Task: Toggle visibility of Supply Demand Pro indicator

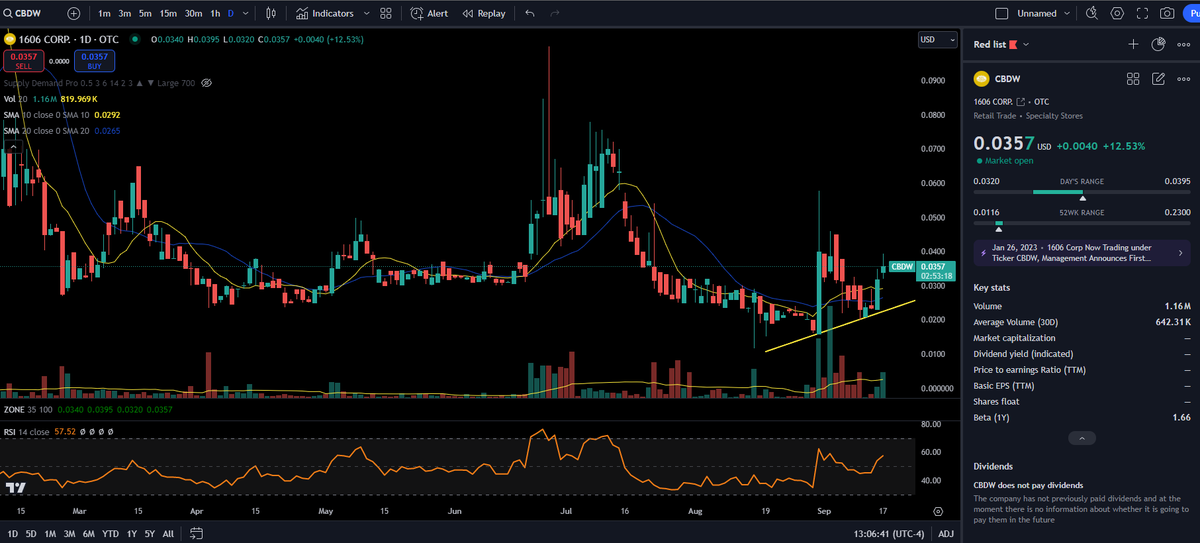Action: coord(207,83)
